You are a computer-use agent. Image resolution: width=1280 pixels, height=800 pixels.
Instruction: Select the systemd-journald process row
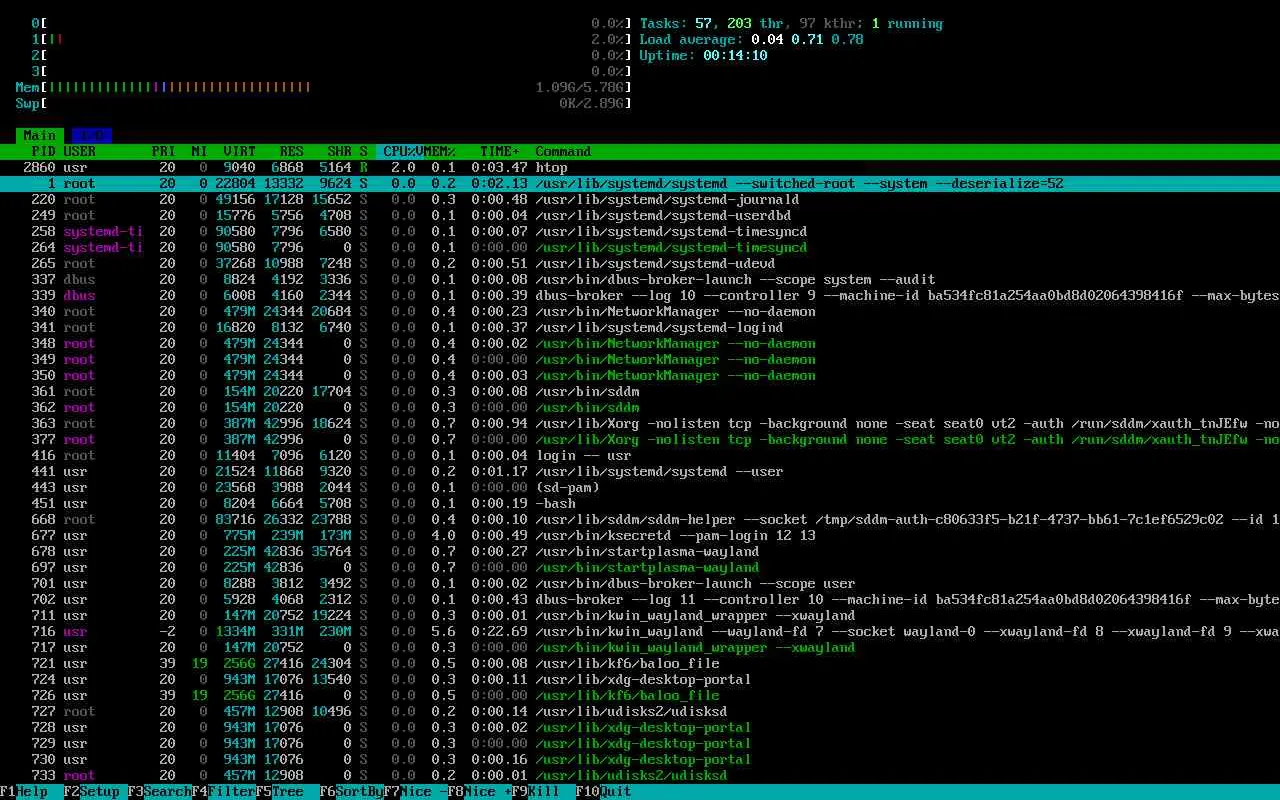click(x=640, y=199)
